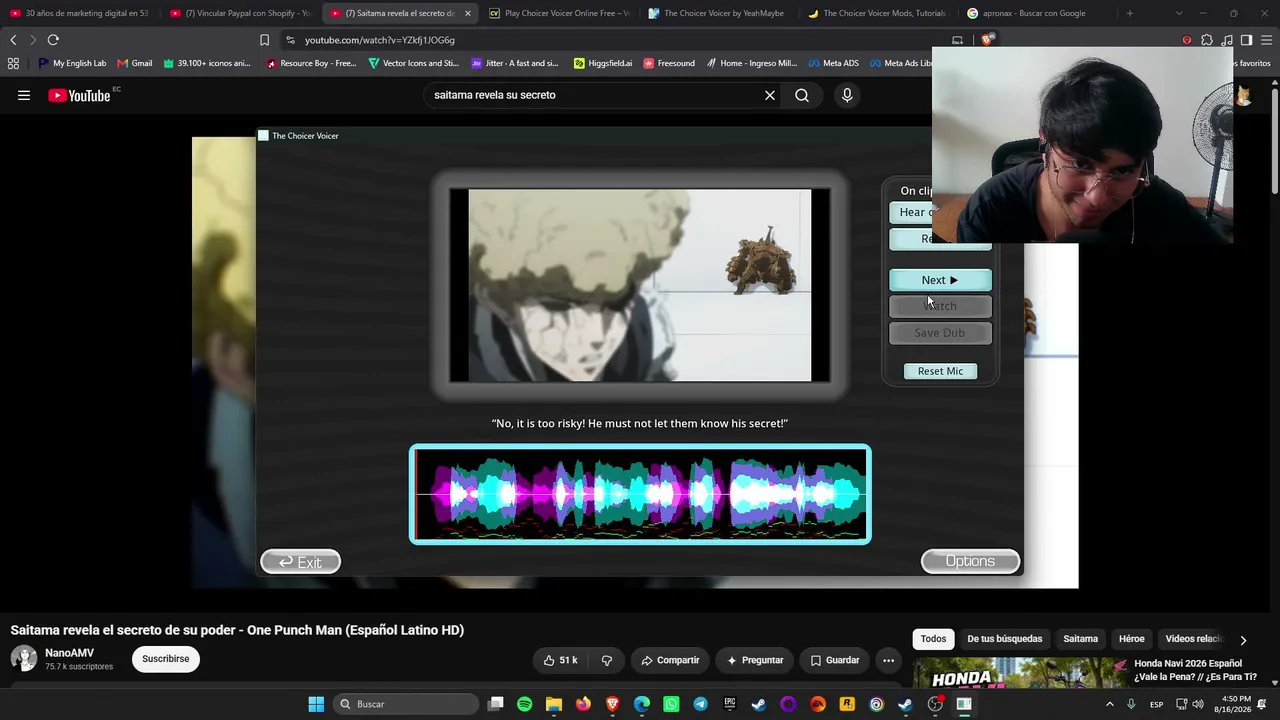Click the Exit button in The Choicer Voicer
The image size is (1280, 720).
pyautogui.click(x=301, y=562)
